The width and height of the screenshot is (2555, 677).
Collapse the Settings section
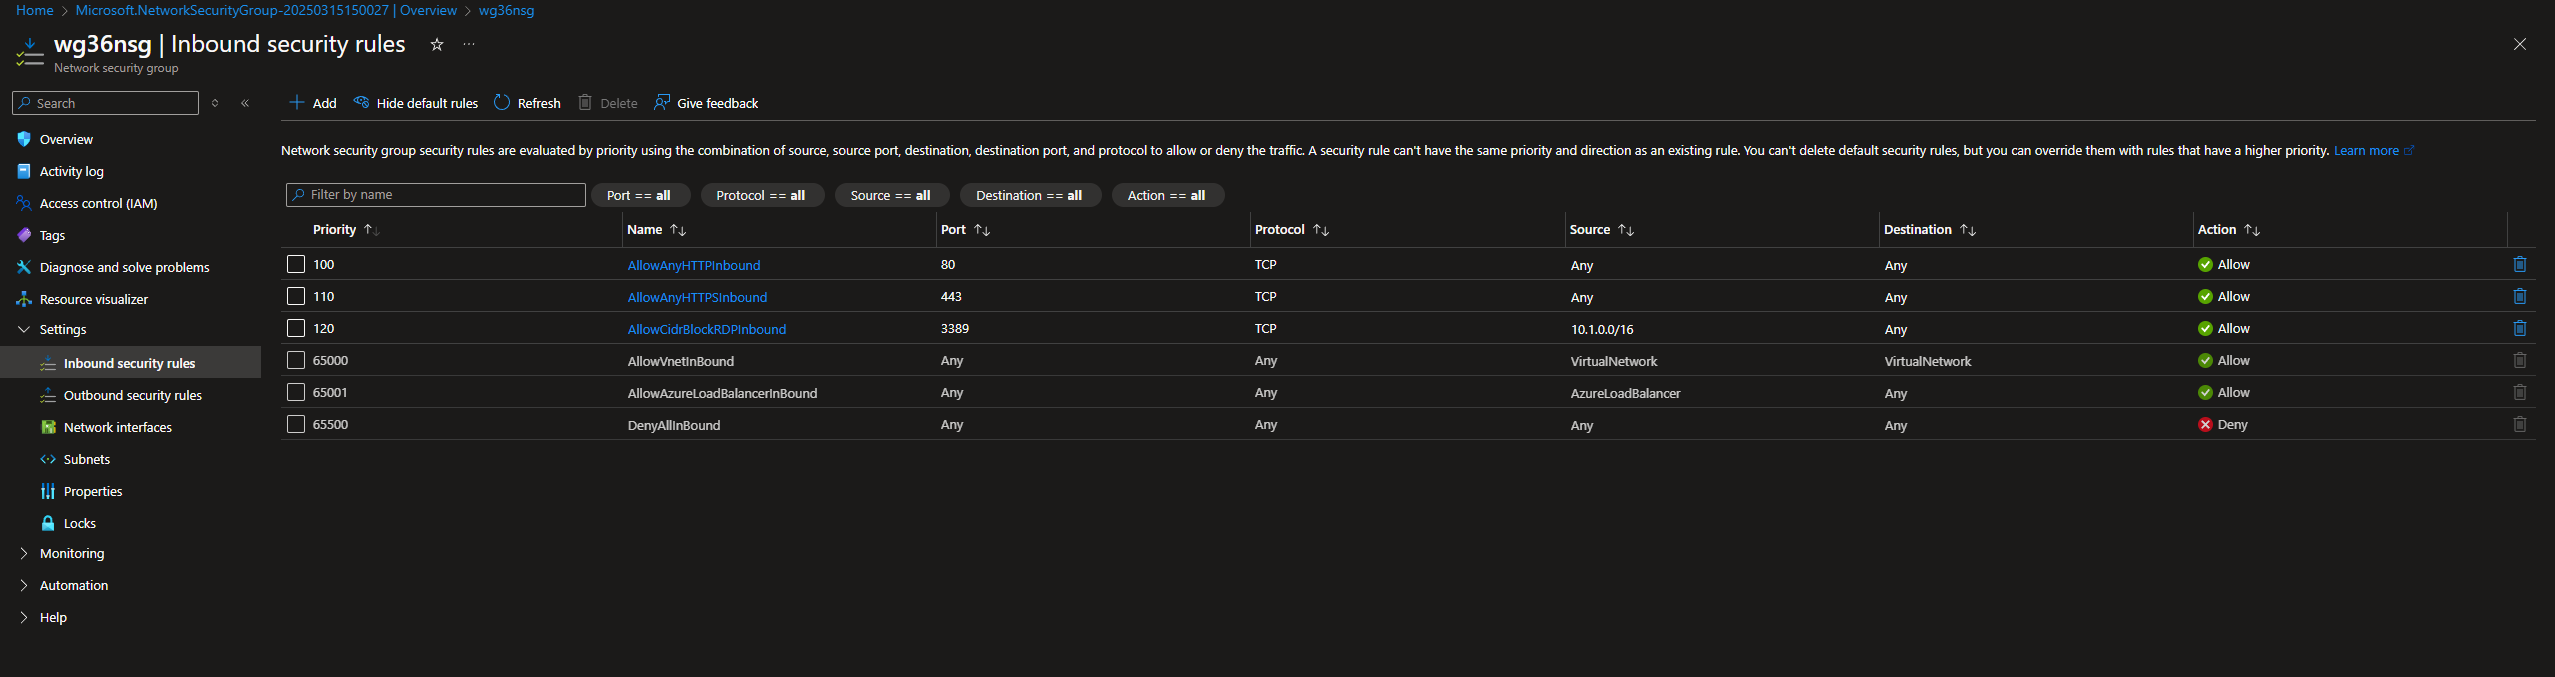pyautogui.click(x=24, y=329)
